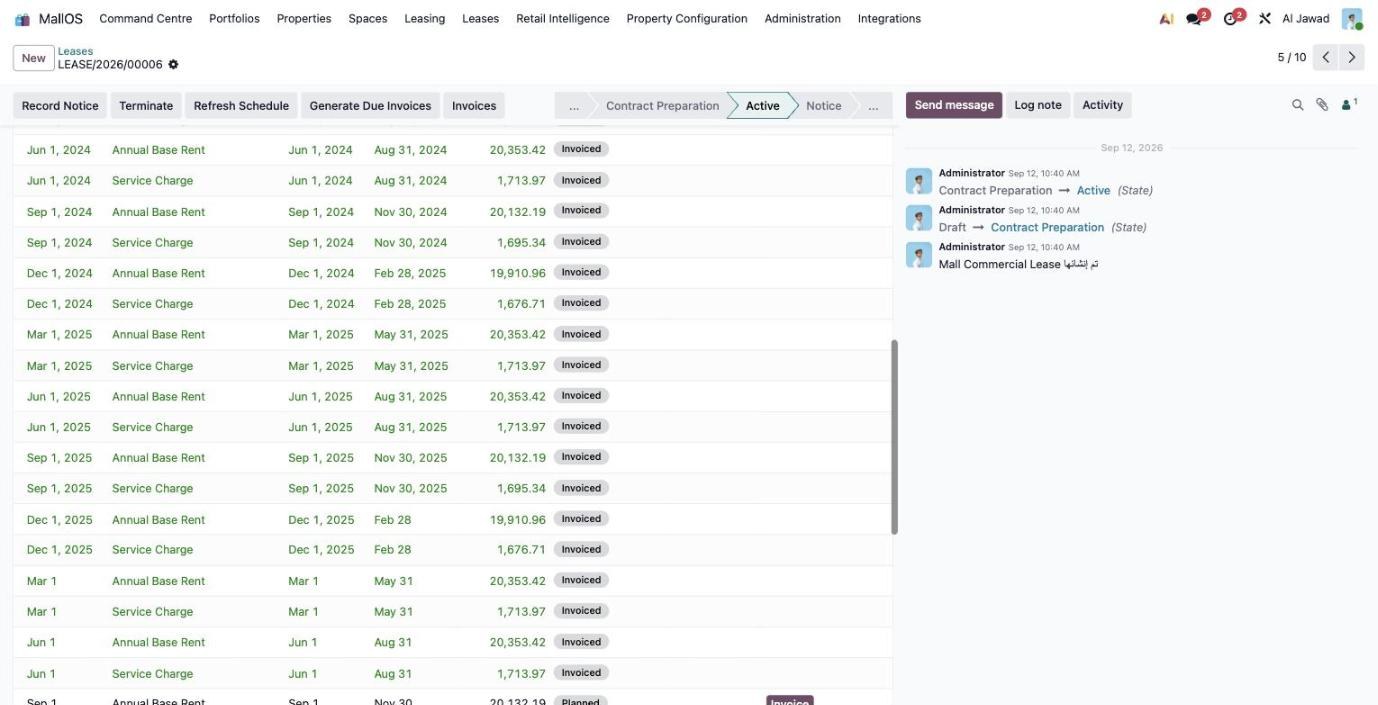Image resolution: width=1378 pixels, height=705 pixels.
Task: Open the MallOS app home icon
Action: click(x=22, y=19)
